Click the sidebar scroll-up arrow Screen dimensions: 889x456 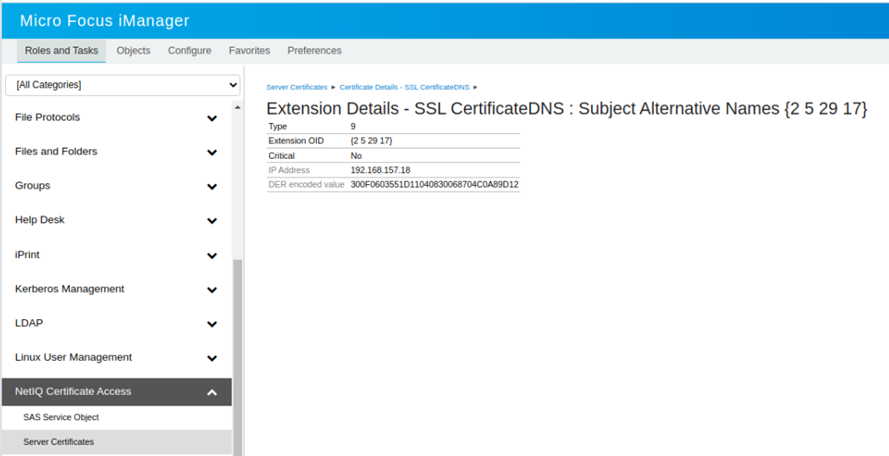click(x=237, y=107)
